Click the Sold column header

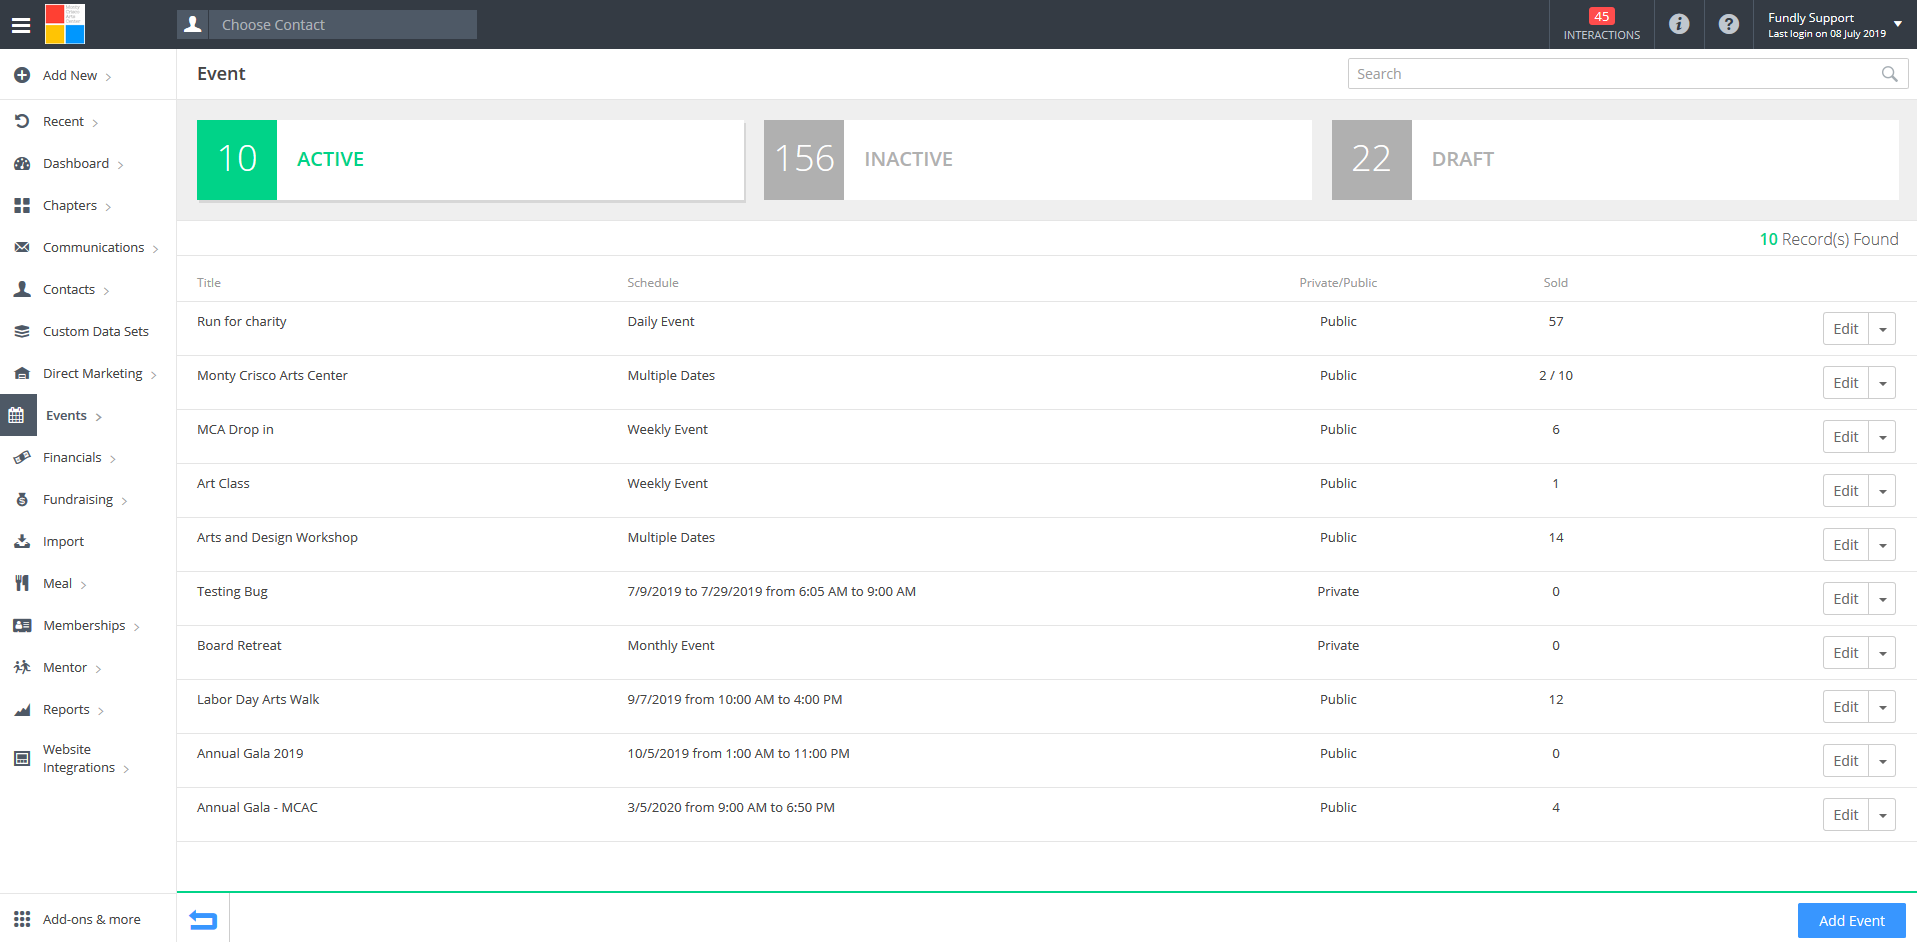[1555, 283]
